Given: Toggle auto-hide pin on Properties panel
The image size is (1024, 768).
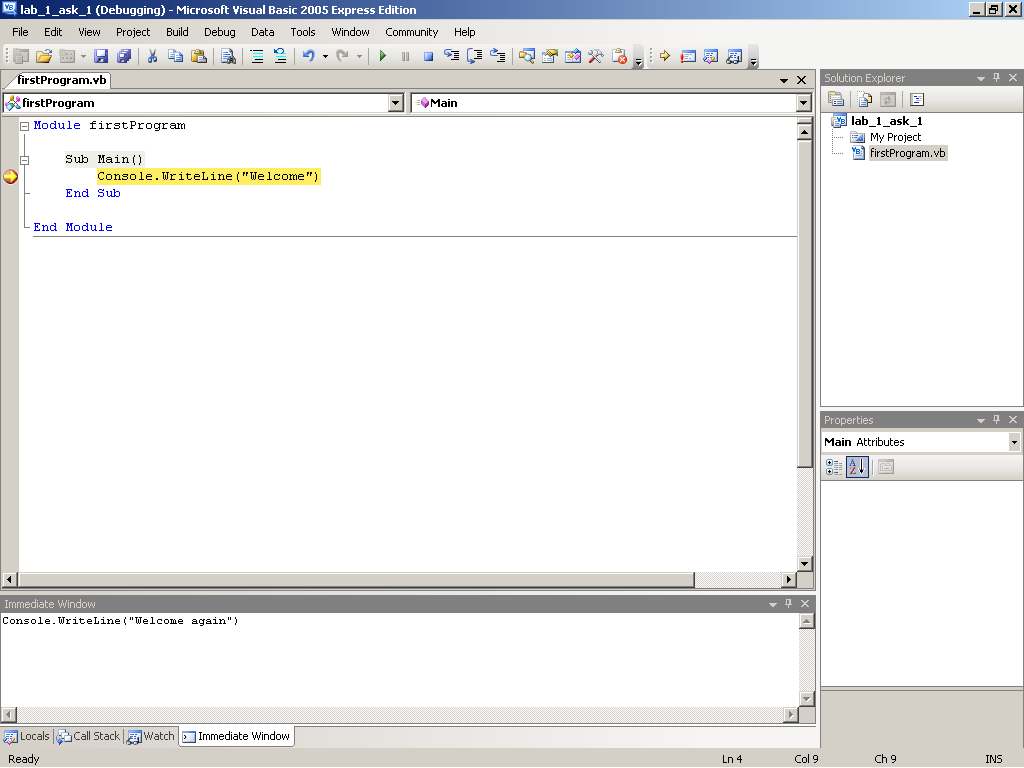Looking at the screenshot, I should [x=997, y=420].
